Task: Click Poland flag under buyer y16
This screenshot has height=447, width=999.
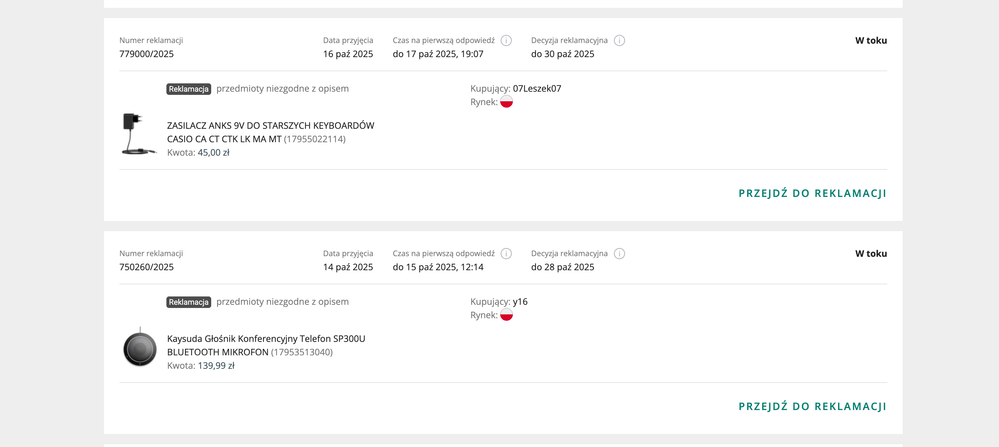Action: pyautogui.click(x=506, y=315)
